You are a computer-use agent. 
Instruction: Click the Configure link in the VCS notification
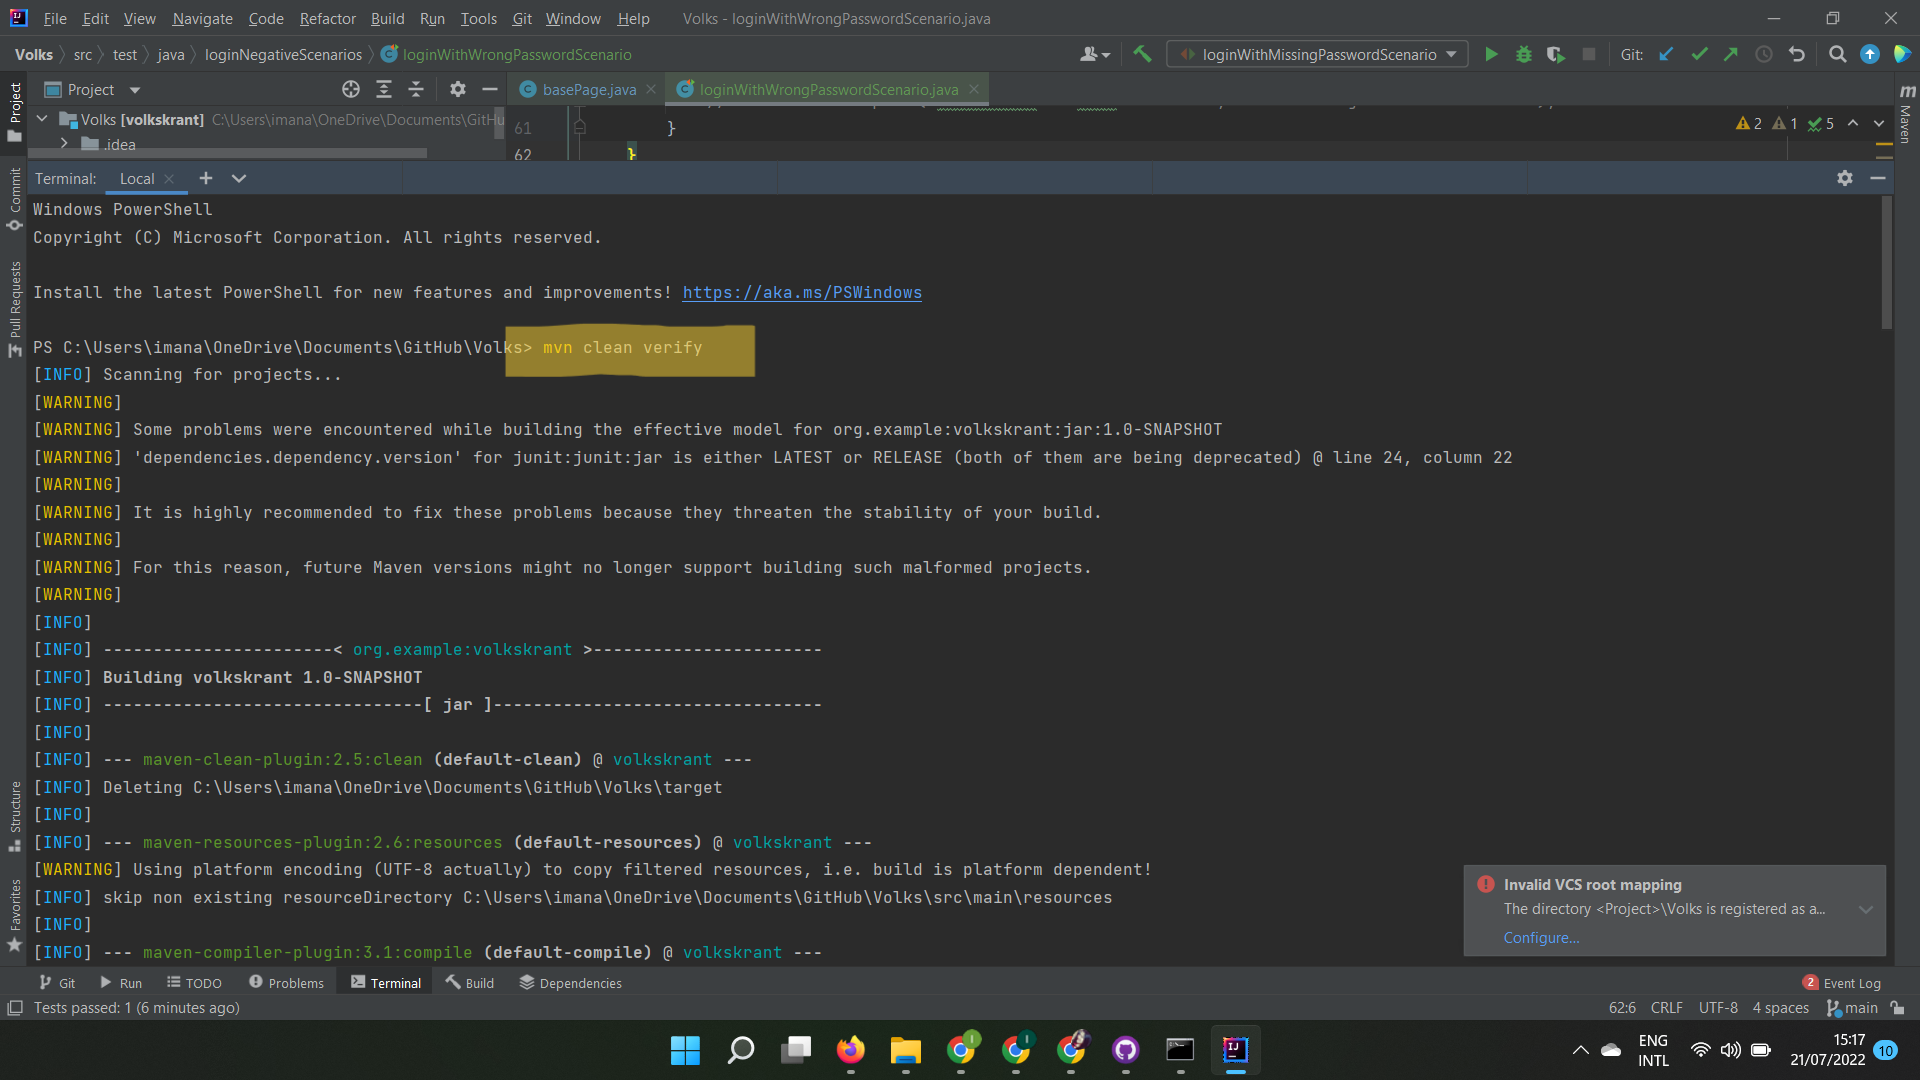tap(1540, 937)
